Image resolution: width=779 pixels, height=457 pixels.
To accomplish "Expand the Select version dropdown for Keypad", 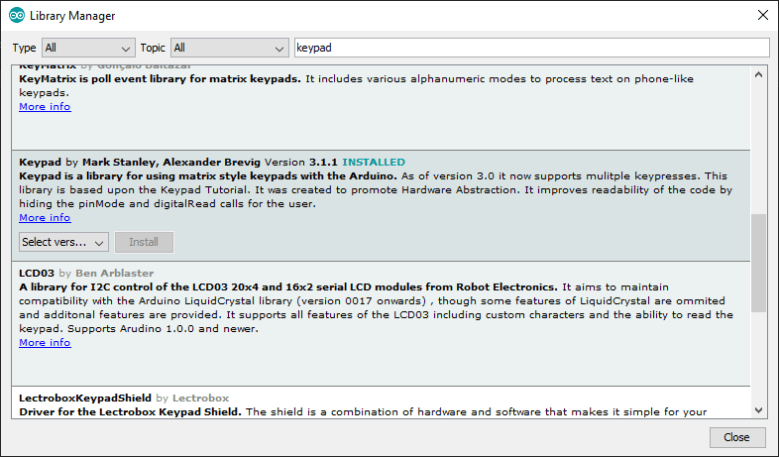I will [x=64, y=242].
